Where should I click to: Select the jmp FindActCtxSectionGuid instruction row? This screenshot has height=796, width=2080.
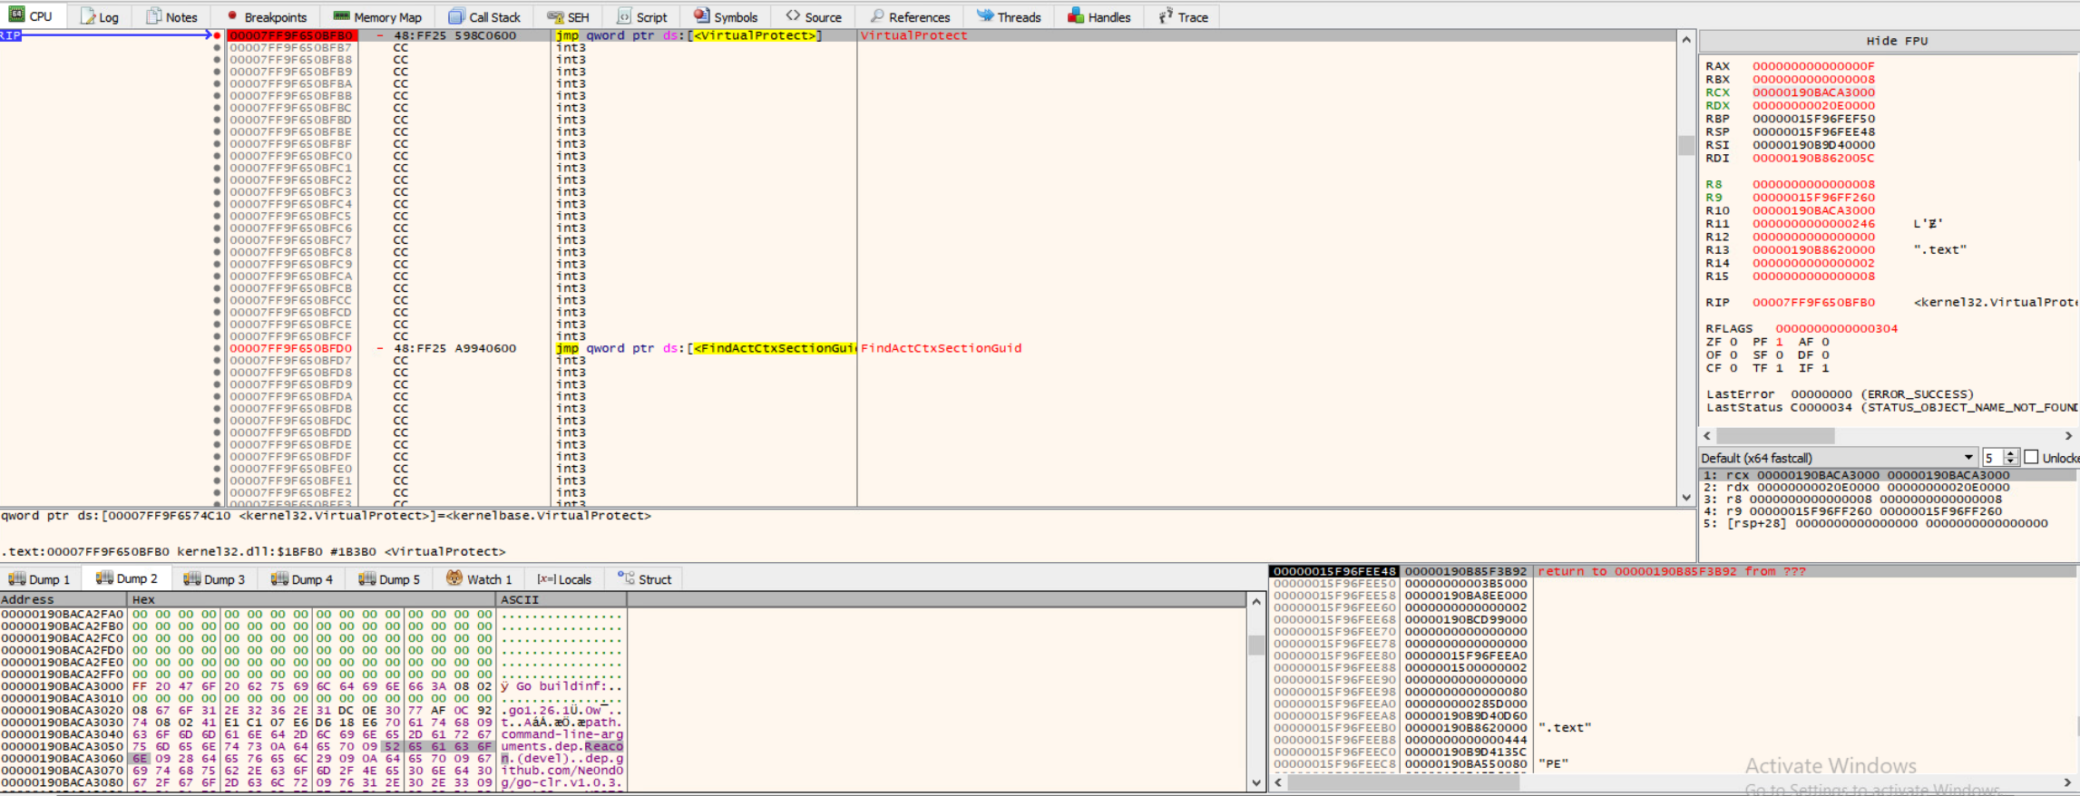pyautogui.click(x=950, y=349)
